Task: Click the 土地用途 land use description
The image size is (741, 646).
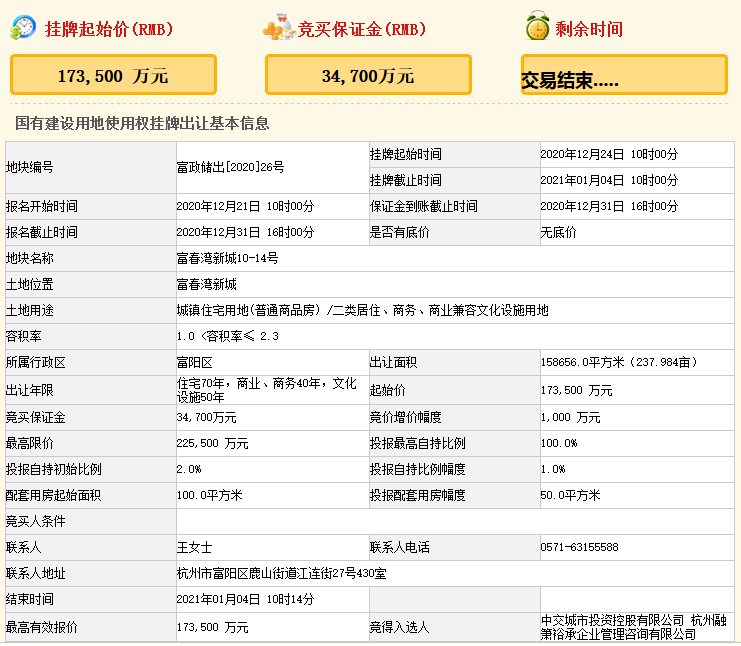Action: click(362, 310)
